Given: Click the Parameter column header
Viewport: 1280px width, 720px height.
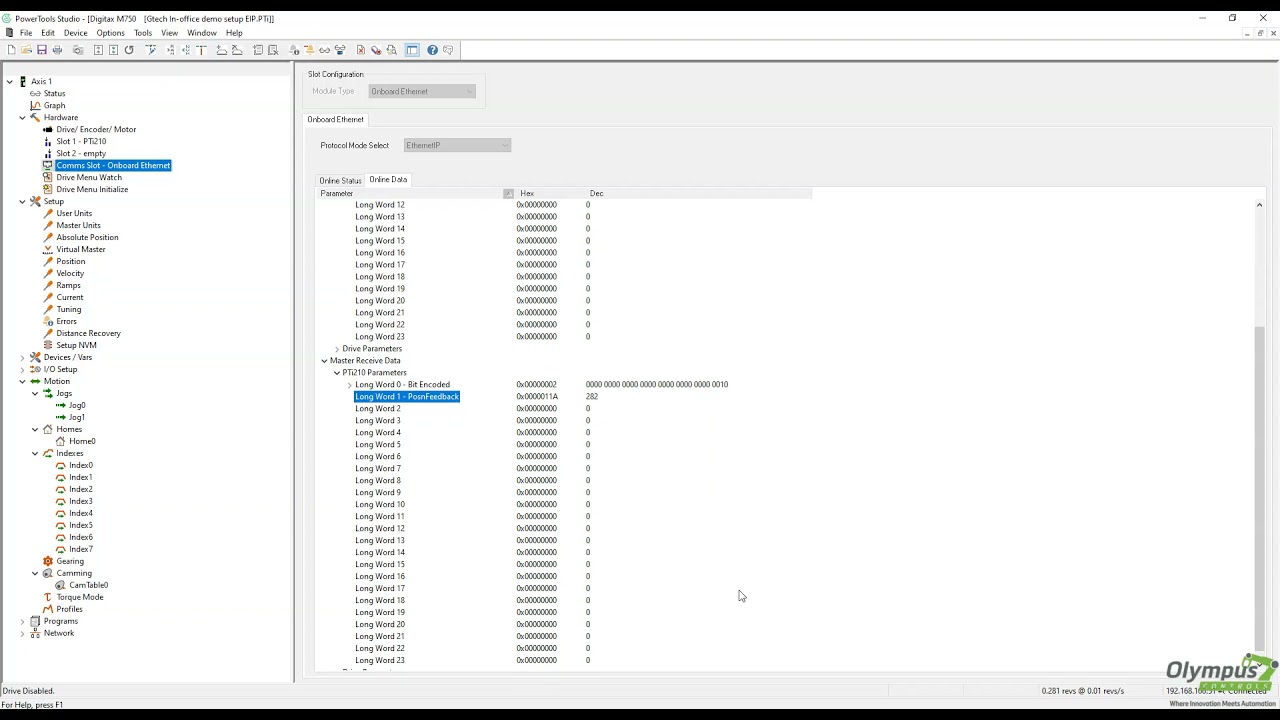Looking at the screenshot, I should click(415, 194).
